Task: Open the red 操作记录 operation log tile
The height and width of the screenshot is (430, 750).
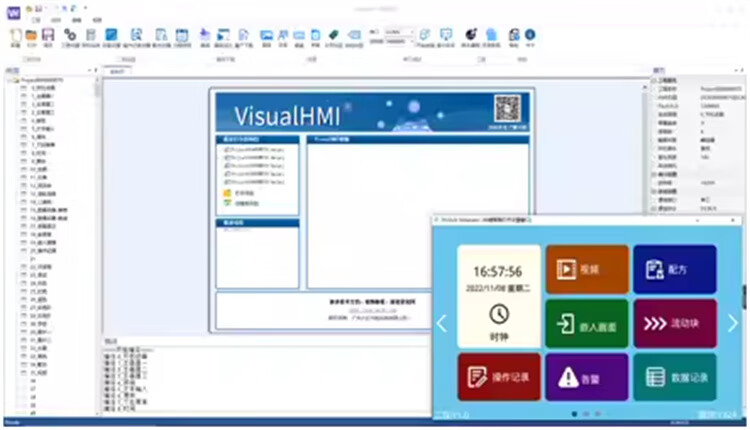Action: 499,377
